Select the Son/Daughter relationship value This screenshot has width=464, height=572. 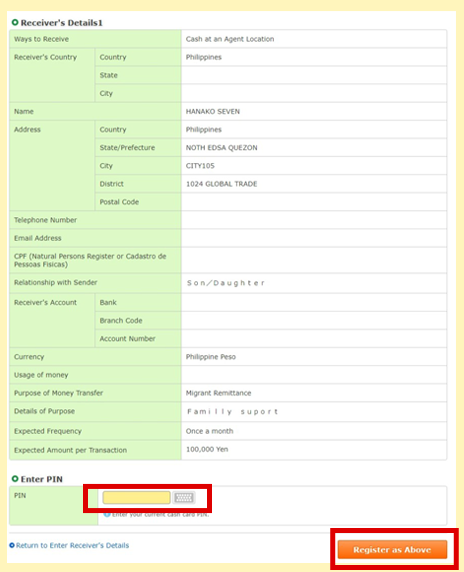pos(226,283)
